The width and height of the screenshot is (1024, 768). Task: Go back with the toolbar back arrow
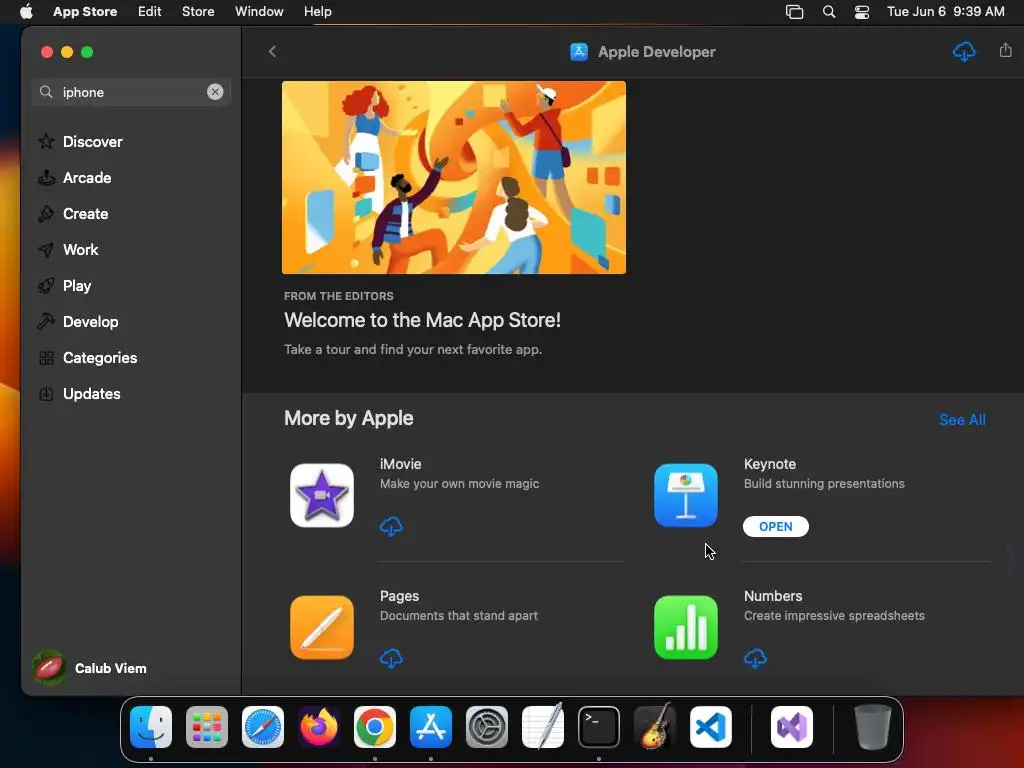click(272, 51)
